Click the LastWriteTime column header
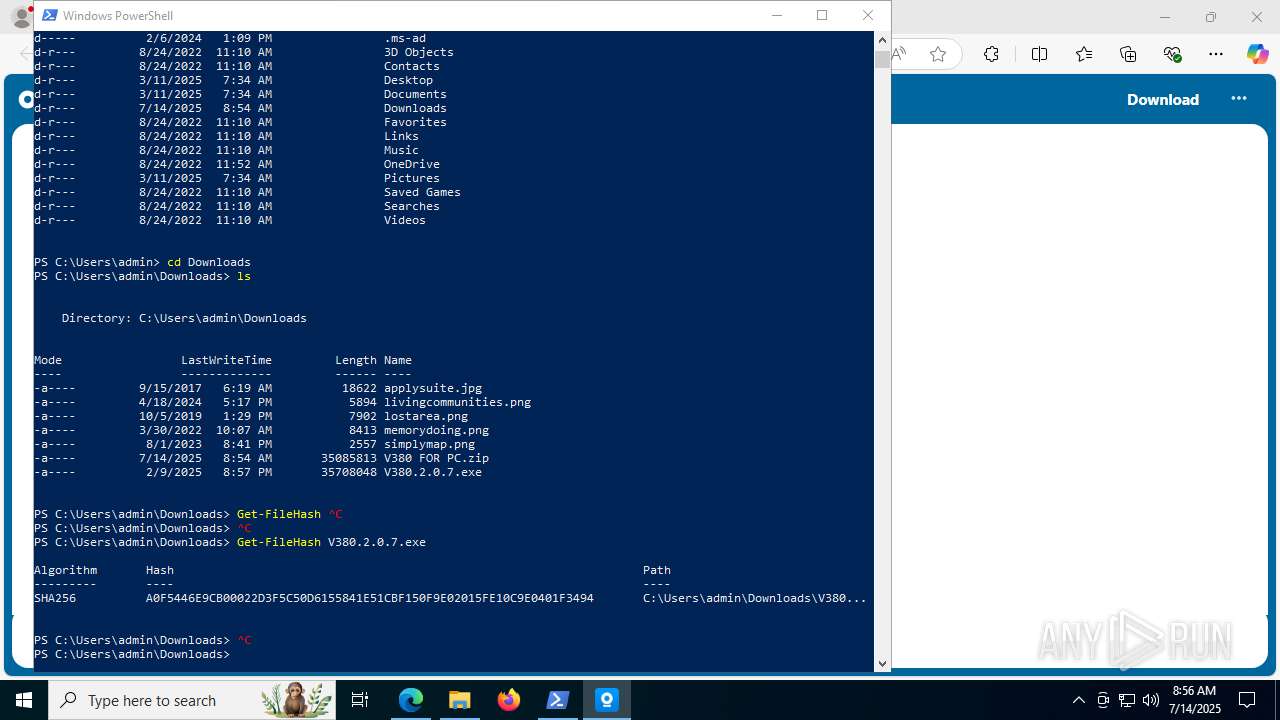 click(x=226, y=360)
